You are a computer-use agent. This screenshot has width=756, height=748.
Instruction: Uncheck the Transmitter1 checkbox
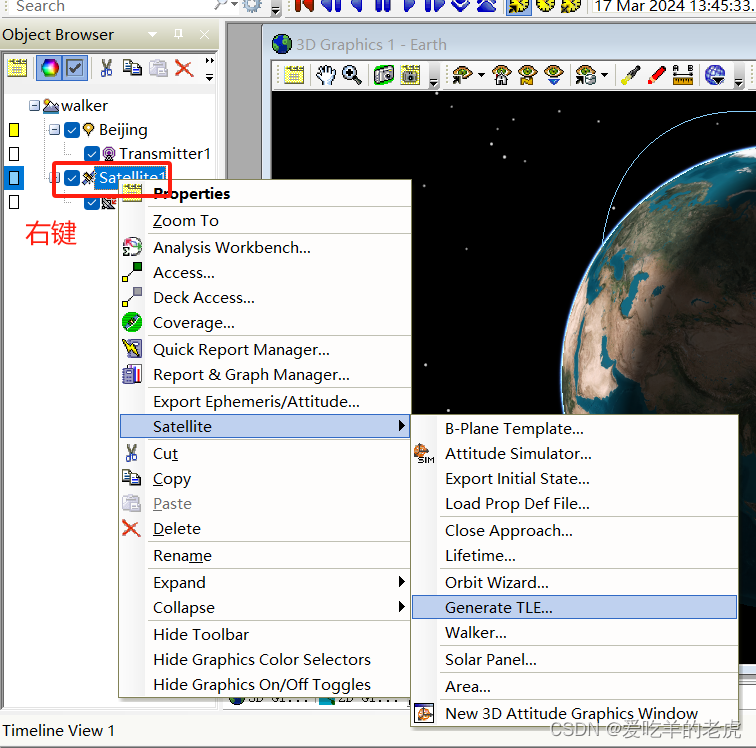(92, 153)
